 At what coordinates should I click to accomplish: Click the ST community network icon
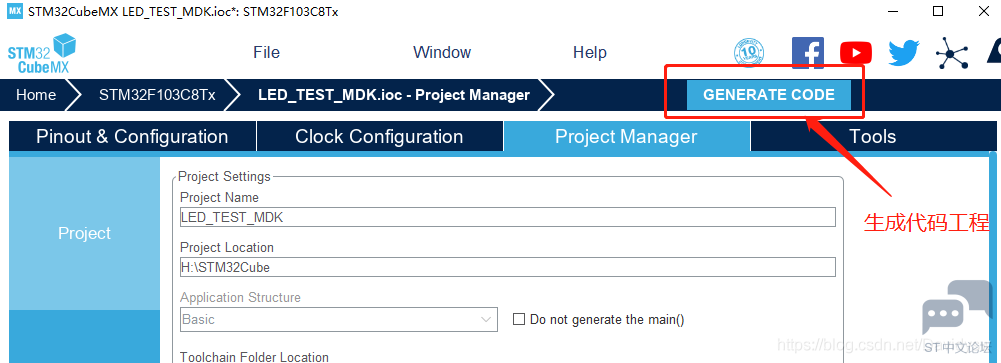click(x=952, y=53)
